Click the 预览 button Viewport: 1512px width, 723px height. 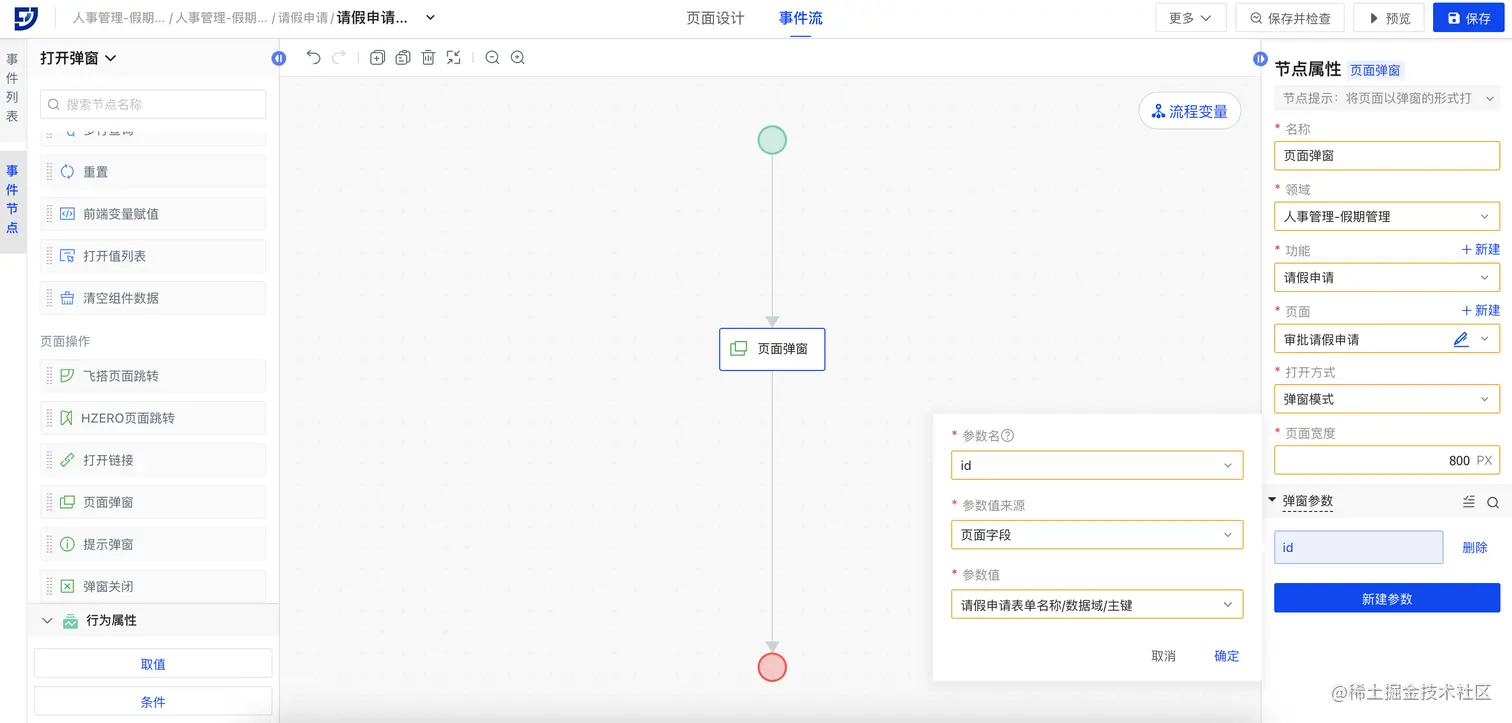pos(1389,18)
